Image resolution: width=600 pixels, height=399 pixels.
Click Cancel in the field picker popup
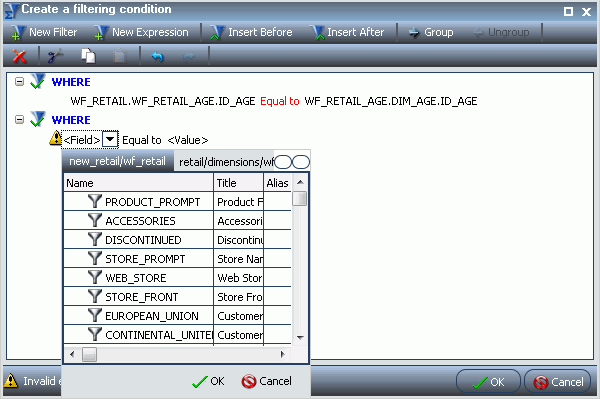click(267, 381)
